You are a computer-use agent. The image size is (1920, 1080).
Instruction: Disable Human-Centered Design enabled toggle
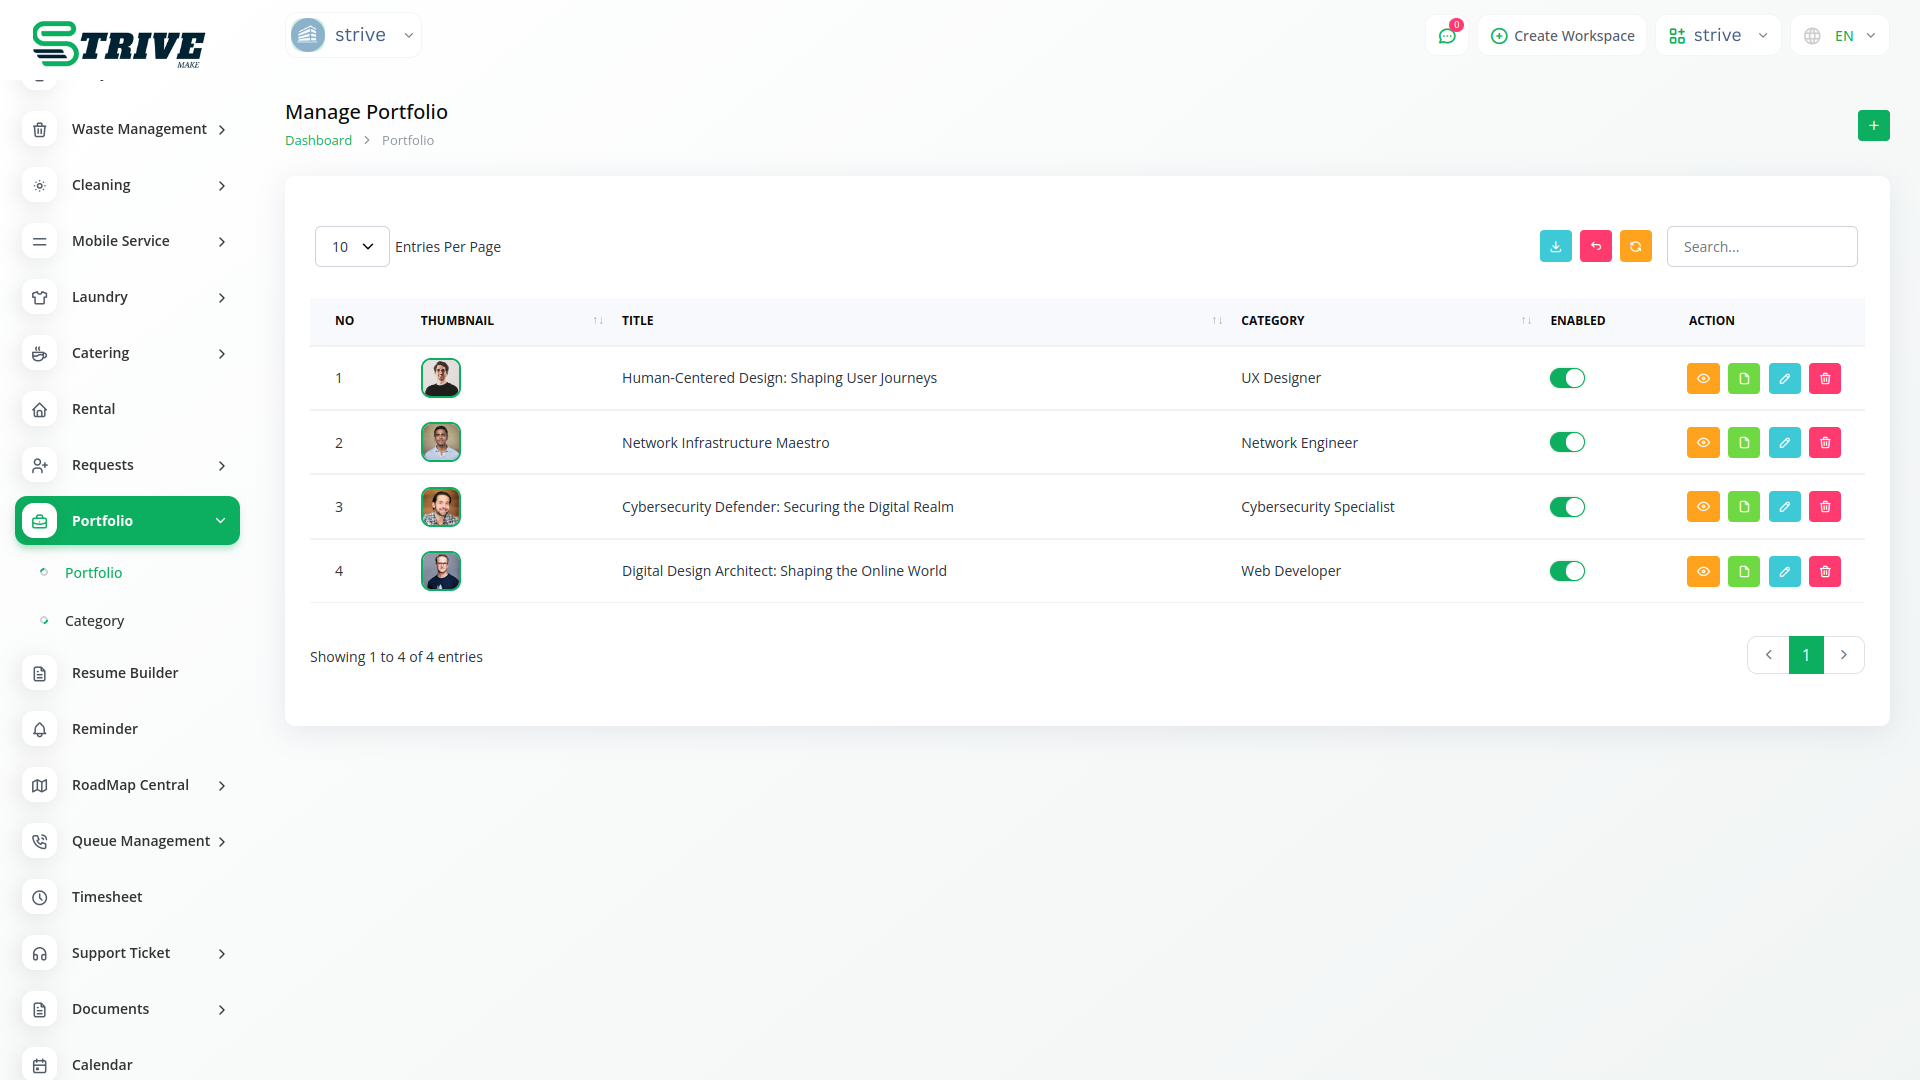[1566, 379]
